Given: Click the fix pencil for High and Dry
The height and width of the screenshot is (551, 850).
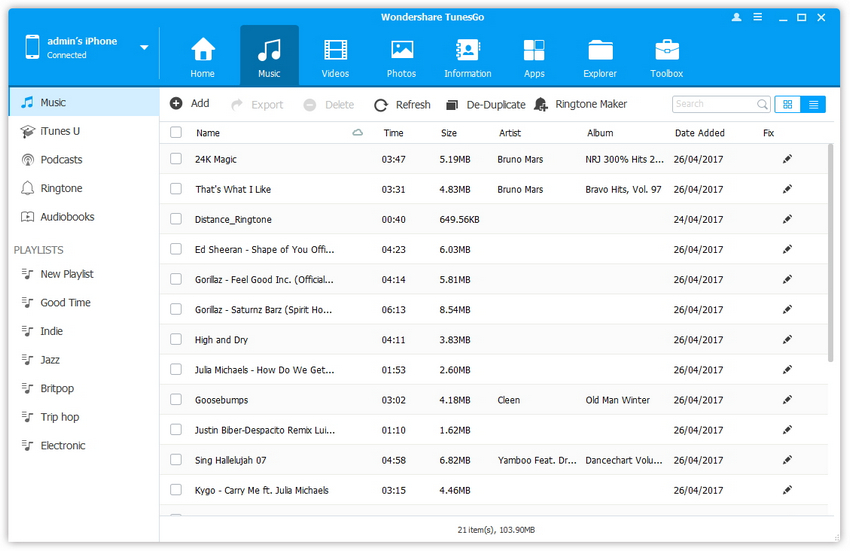Looking at the screenshot, I should 787,339.
